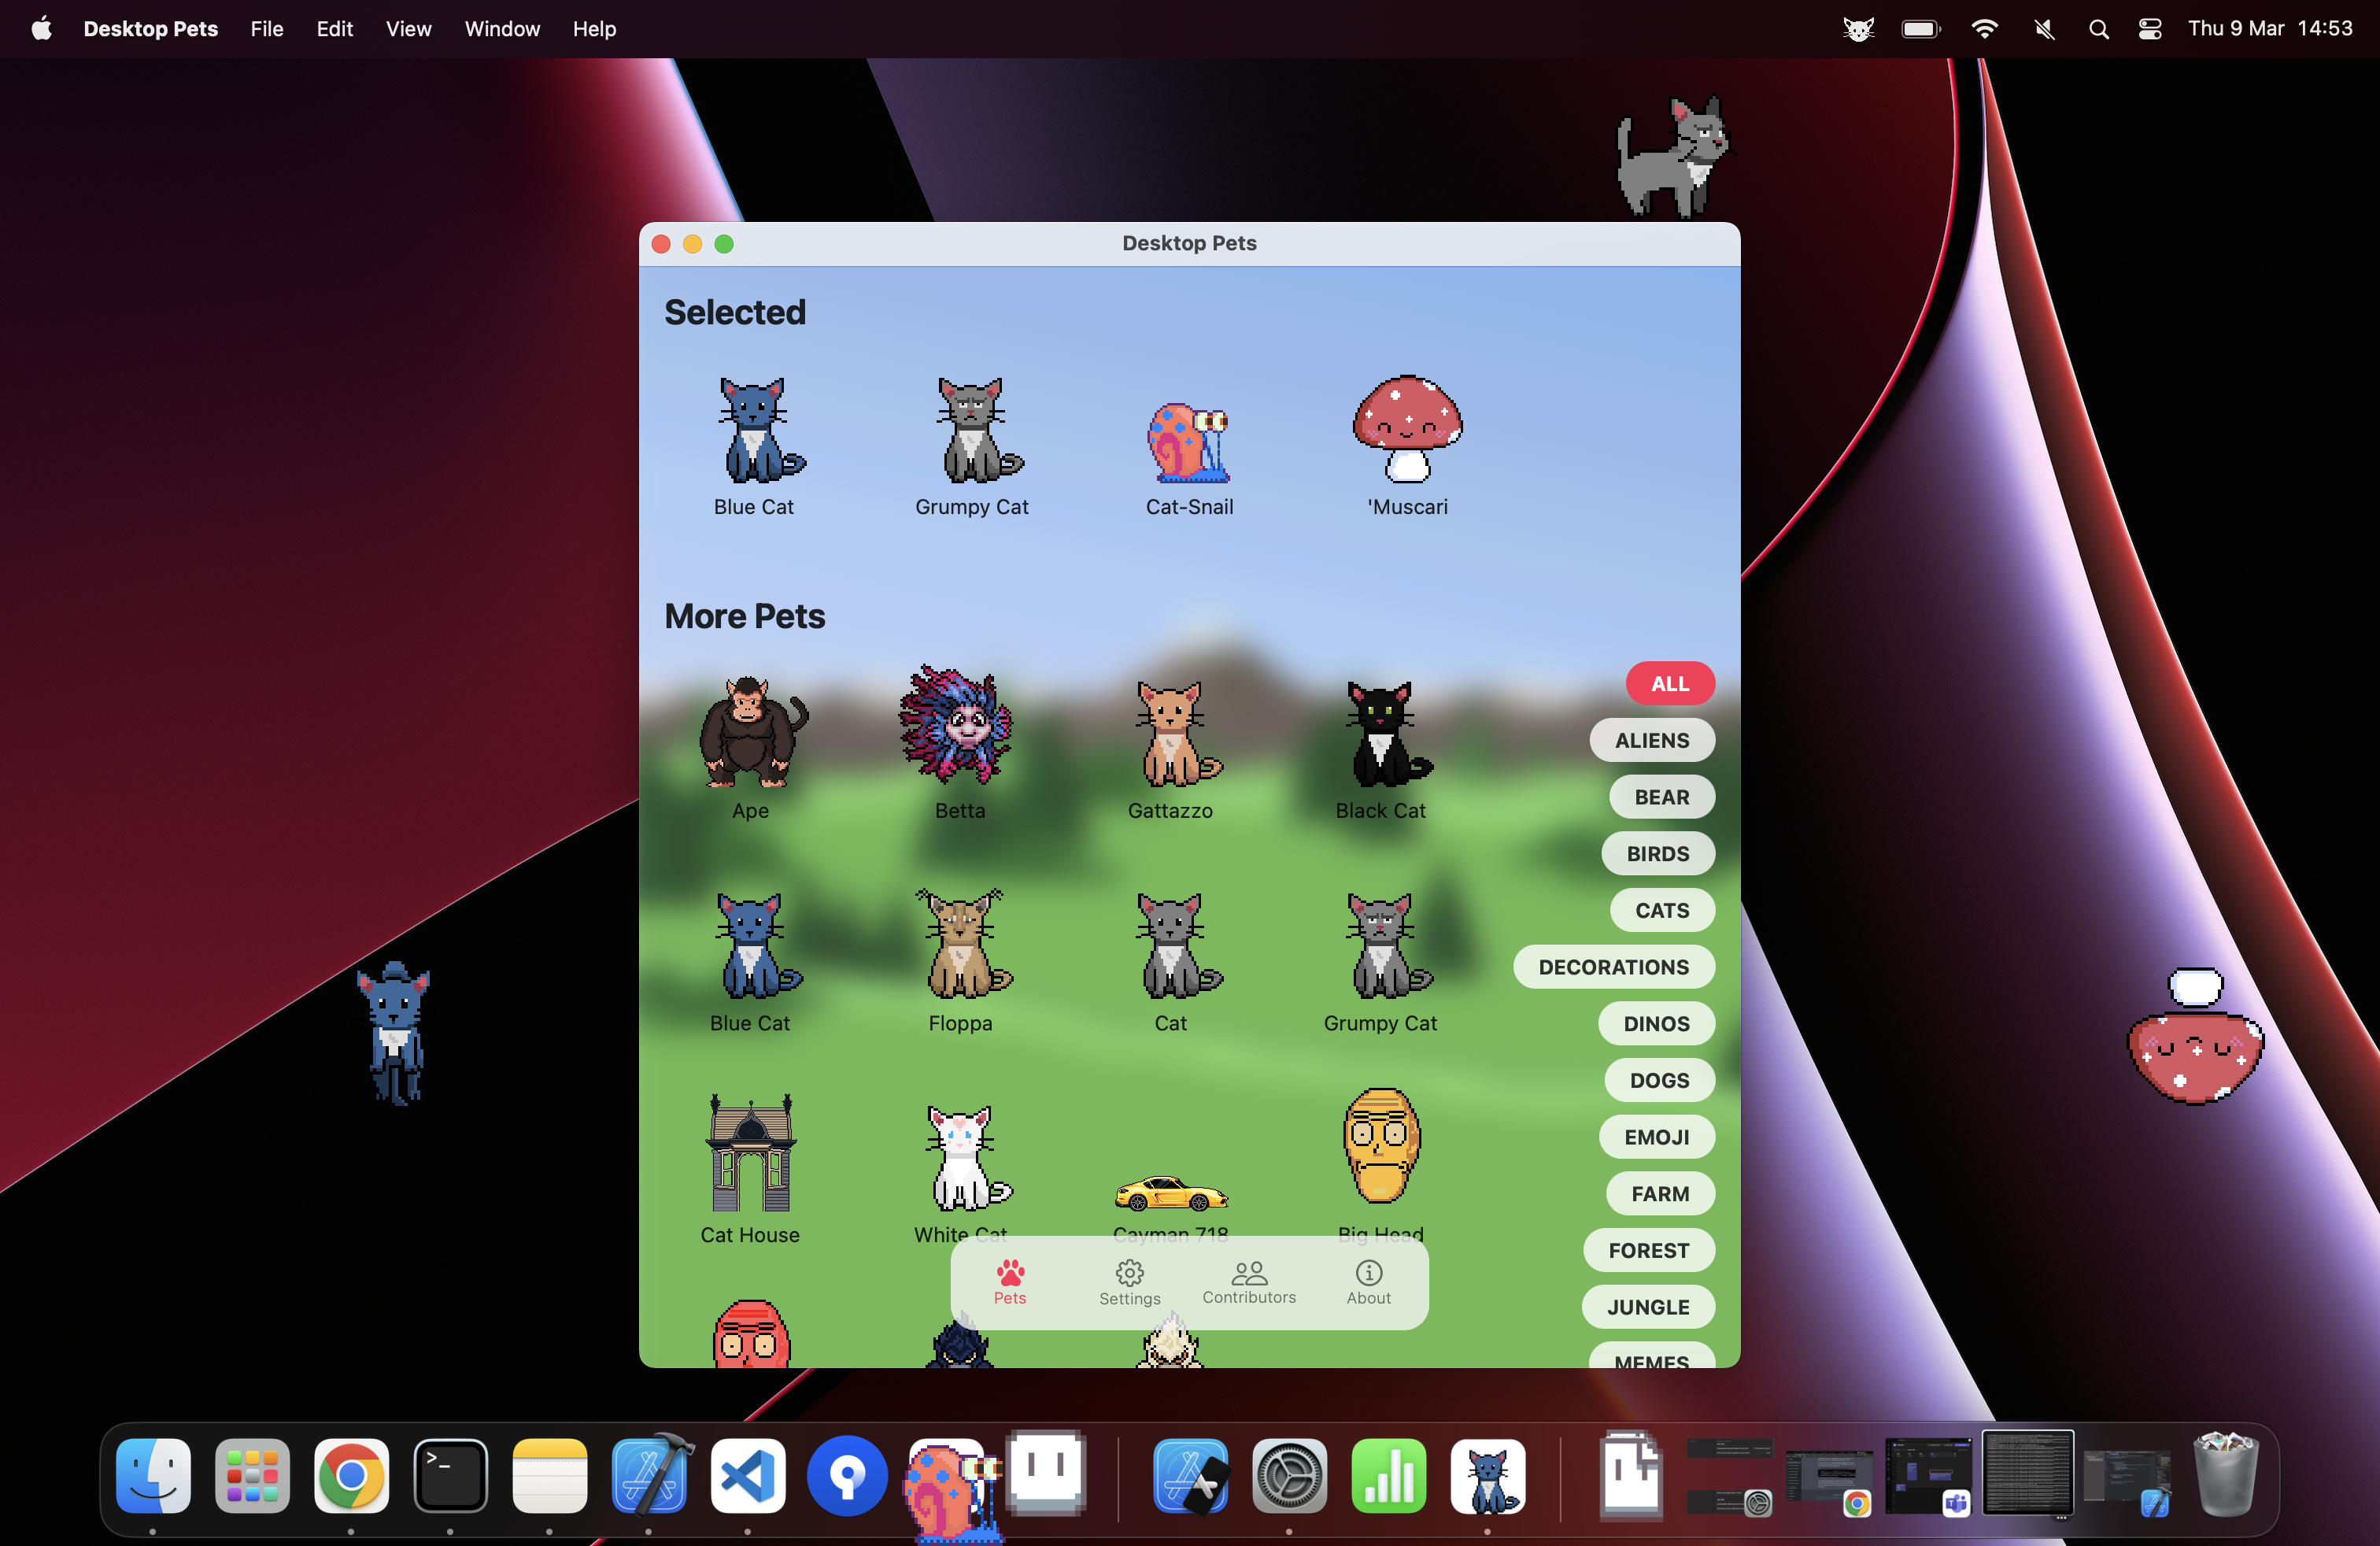Select the yellow Cayman 718 car
The image size is (2380, 1546).
click(x=1171, y=1193)
